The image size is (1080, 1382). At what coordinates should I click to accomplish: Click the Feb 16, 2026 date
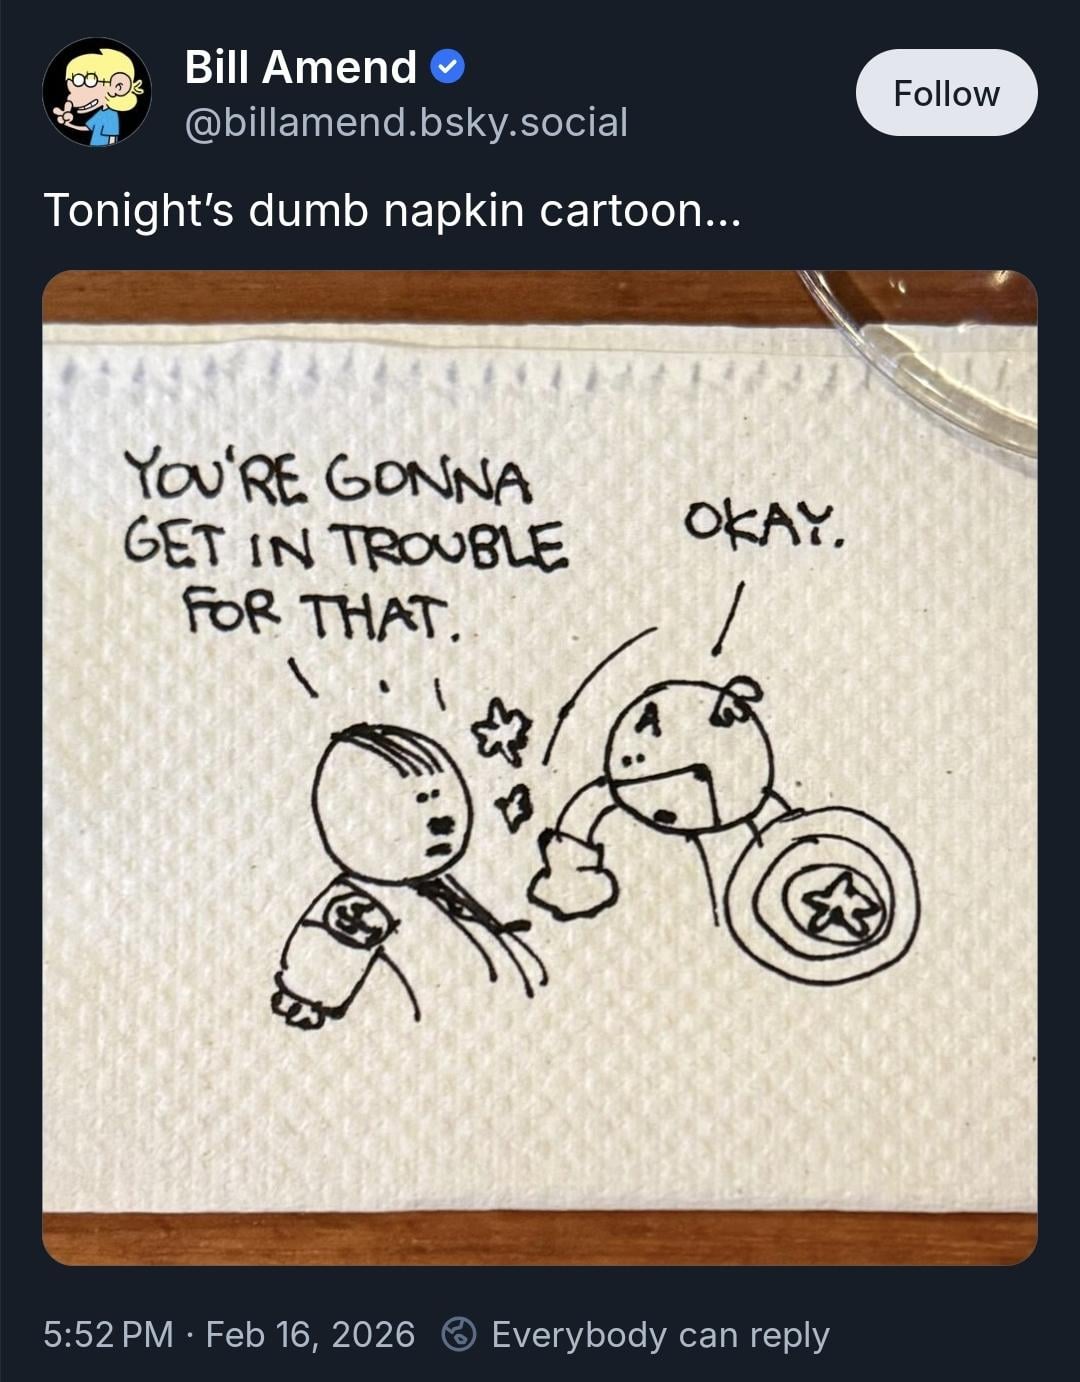click(310, 1334)
